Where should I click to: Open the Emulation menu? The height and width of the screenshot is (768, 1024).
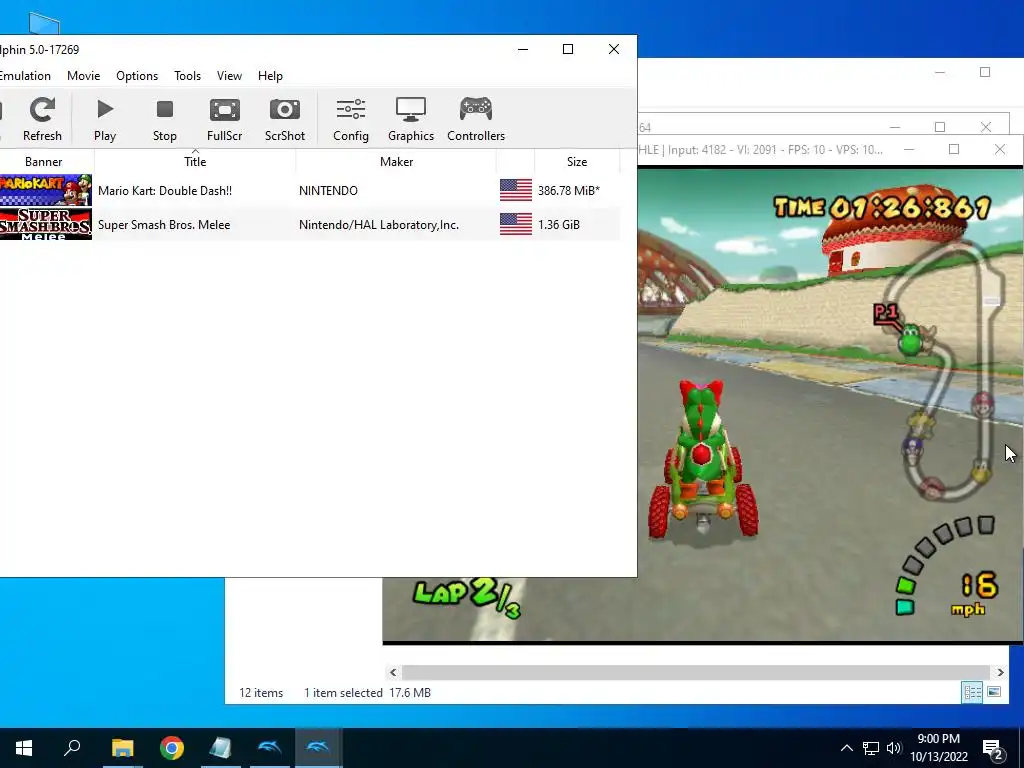tap(25, 76)
